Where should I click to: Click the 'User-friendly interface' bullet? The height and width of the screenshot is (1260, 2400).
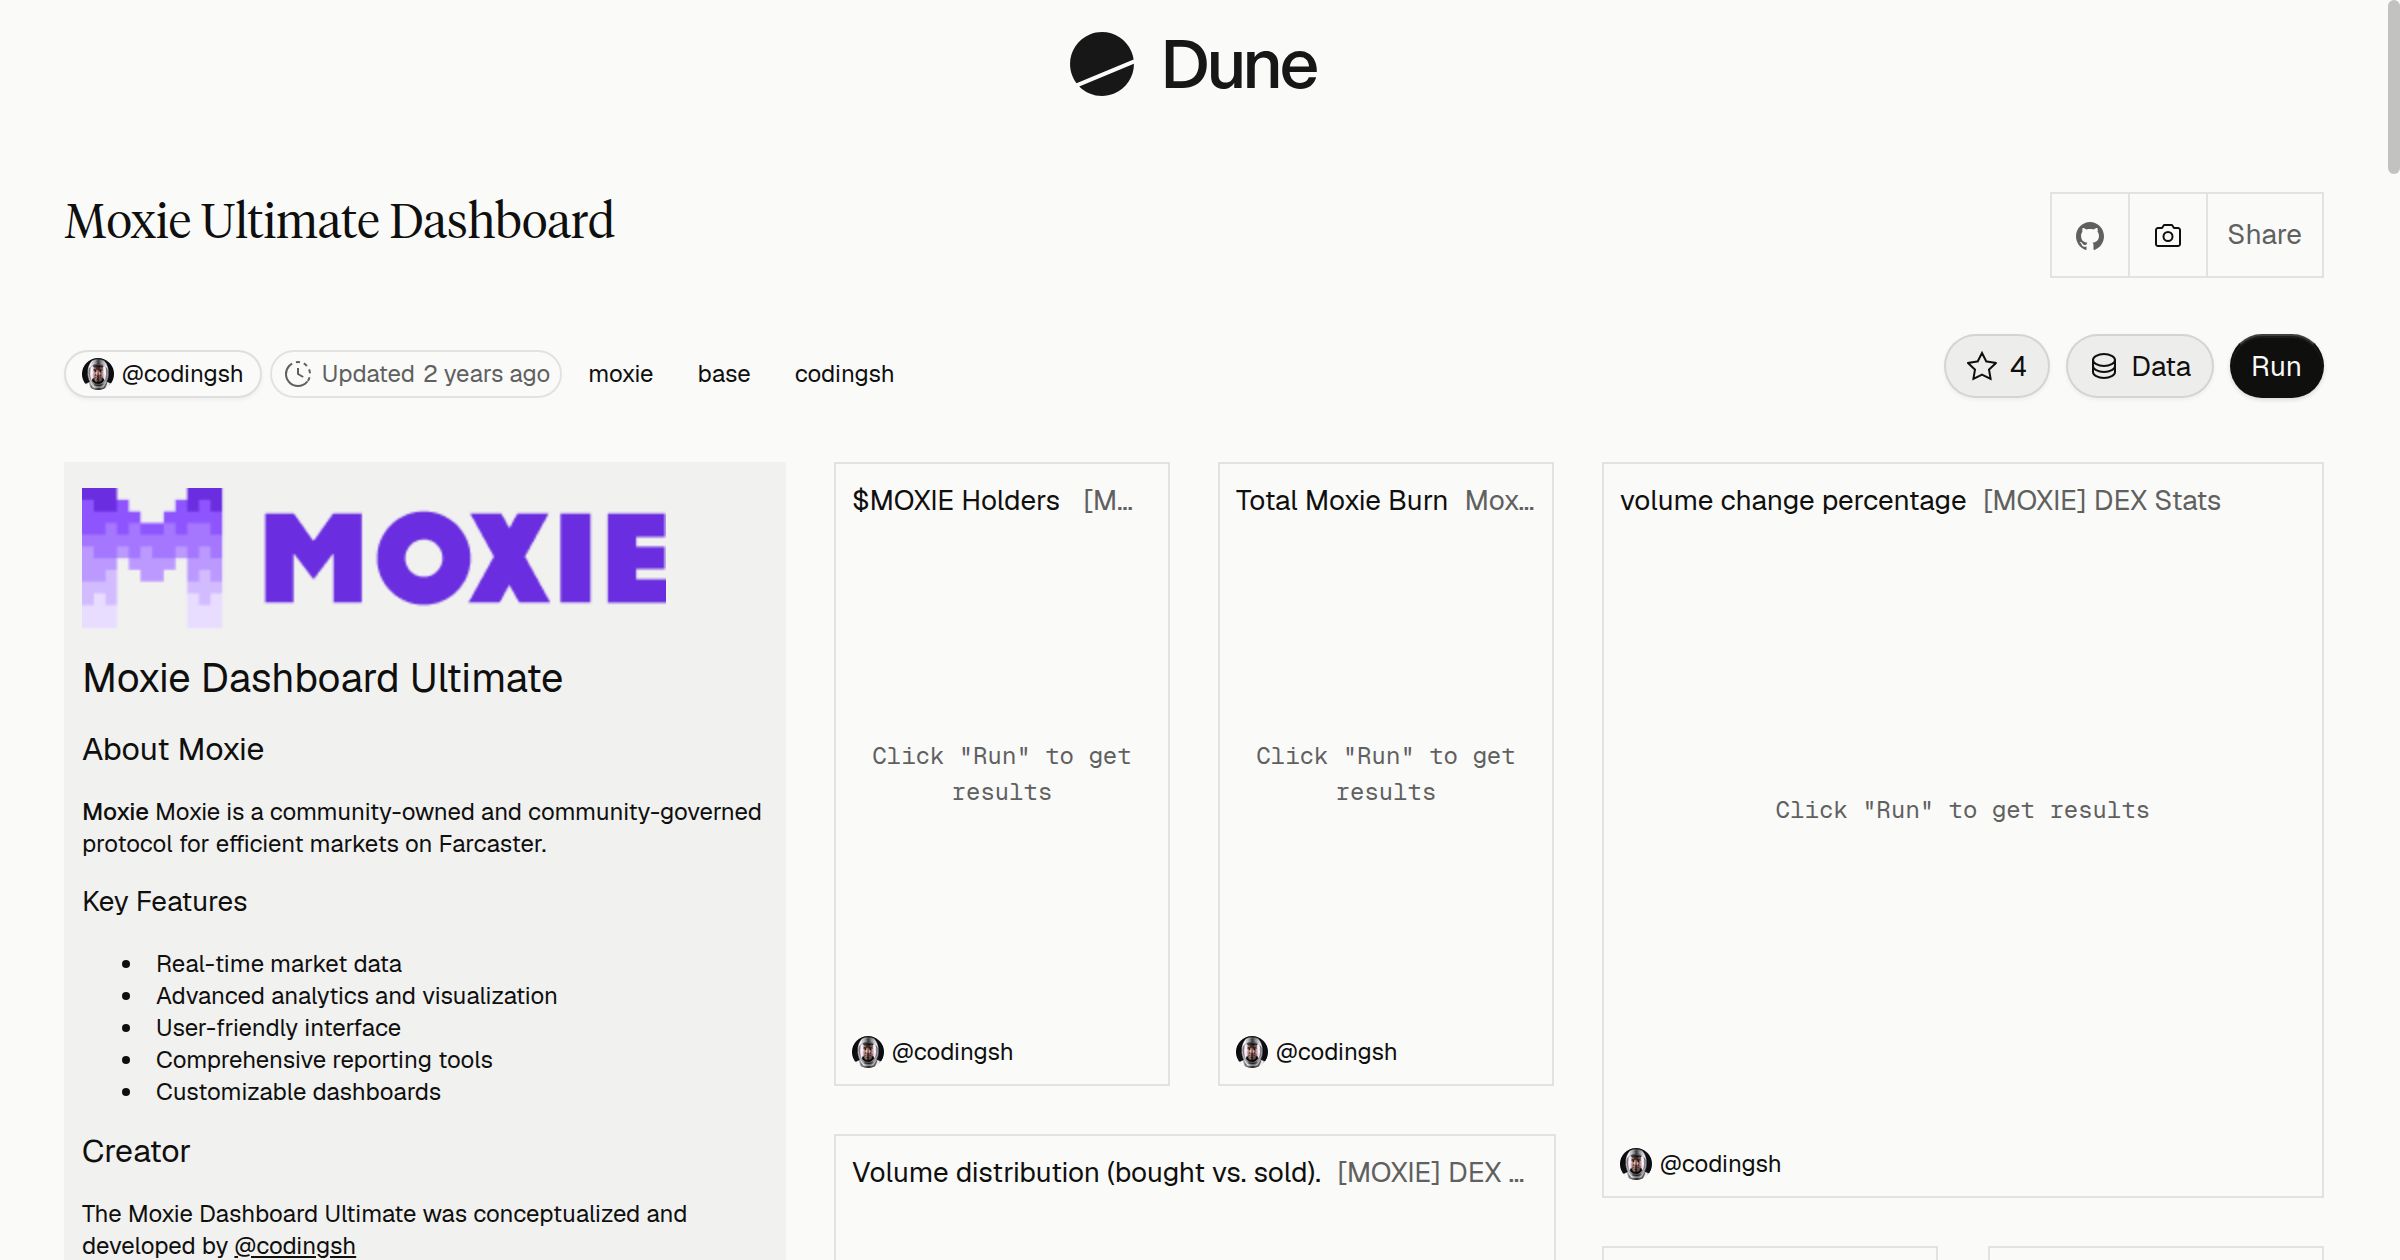(278, 1028)
